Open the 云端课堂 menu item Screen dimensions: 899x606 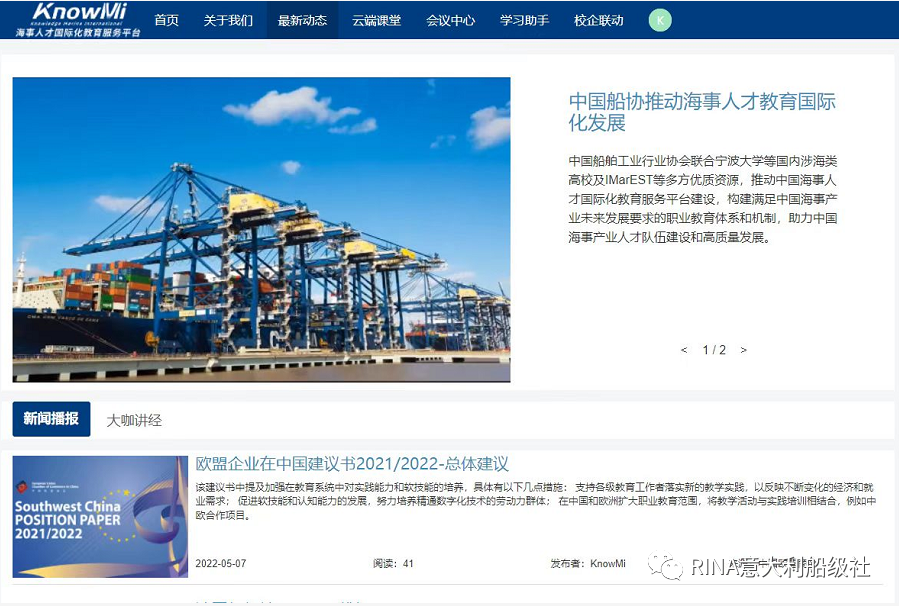click(376, 20)
